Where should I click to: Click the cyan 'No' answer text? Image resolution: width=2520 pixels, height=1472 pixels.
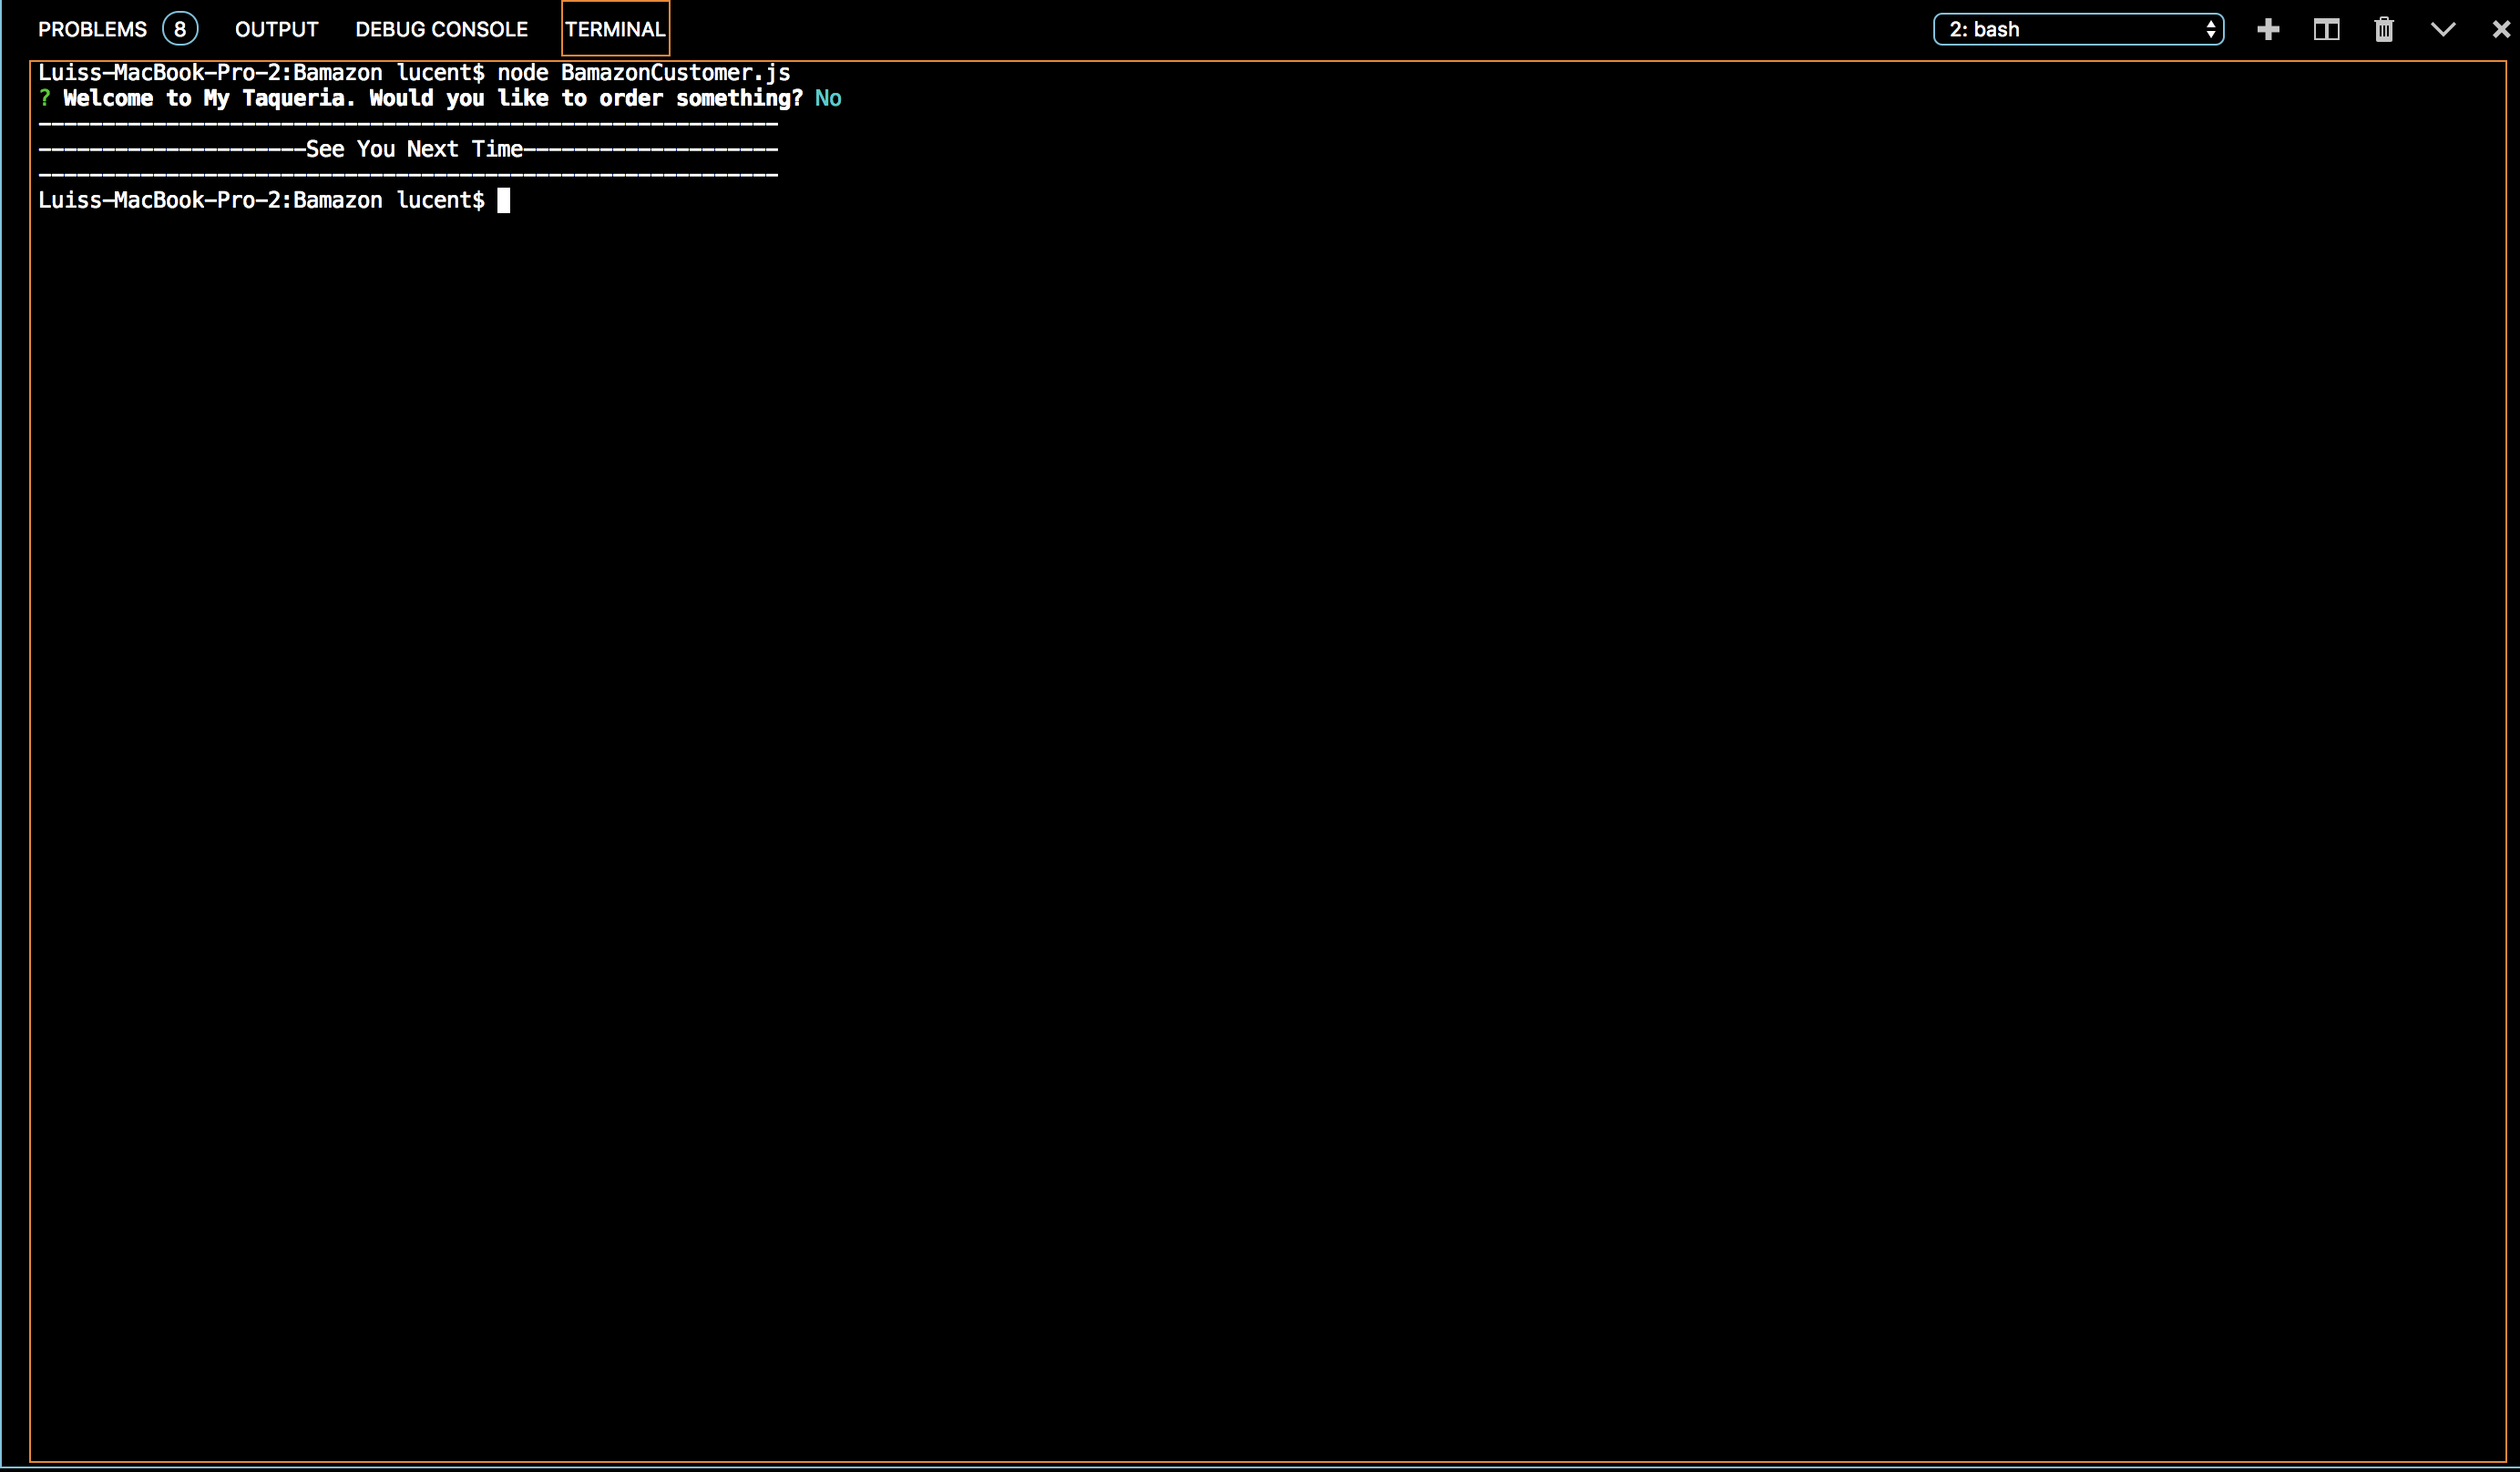click(828, 98)
